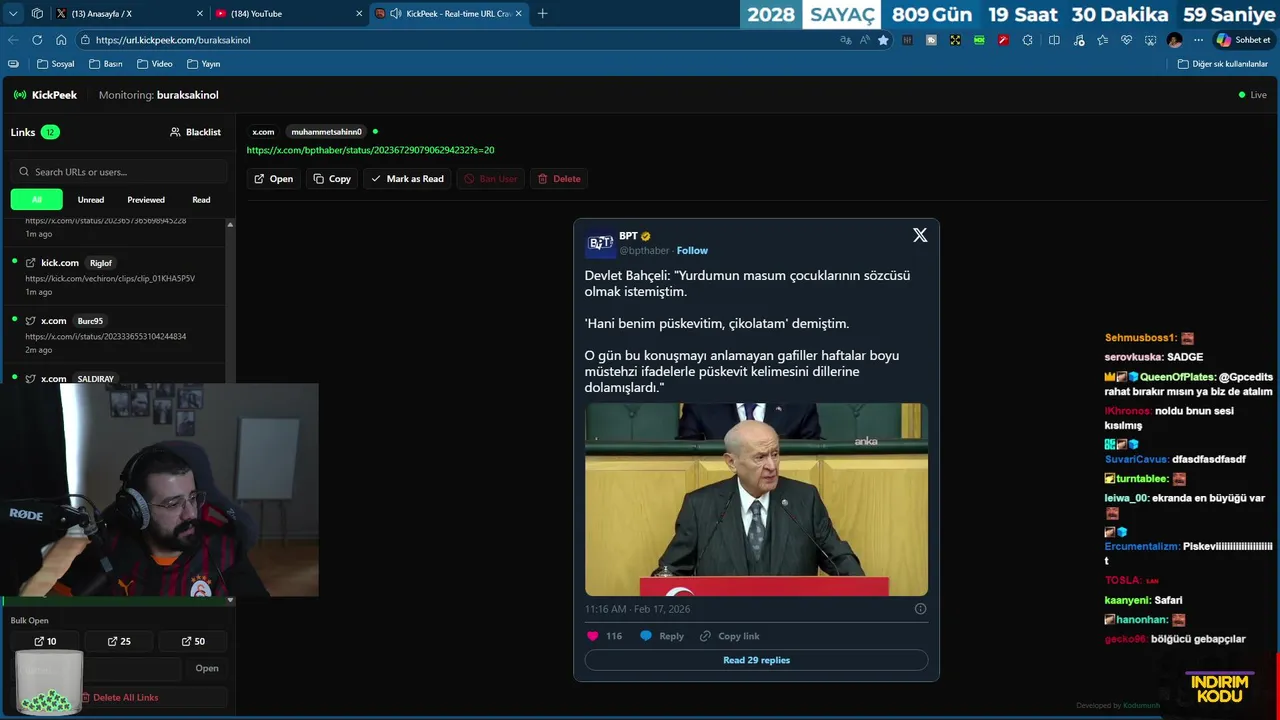Bulk open 25 links
The height and width of the screenshot is (720, 1280).
pos(119,642)
